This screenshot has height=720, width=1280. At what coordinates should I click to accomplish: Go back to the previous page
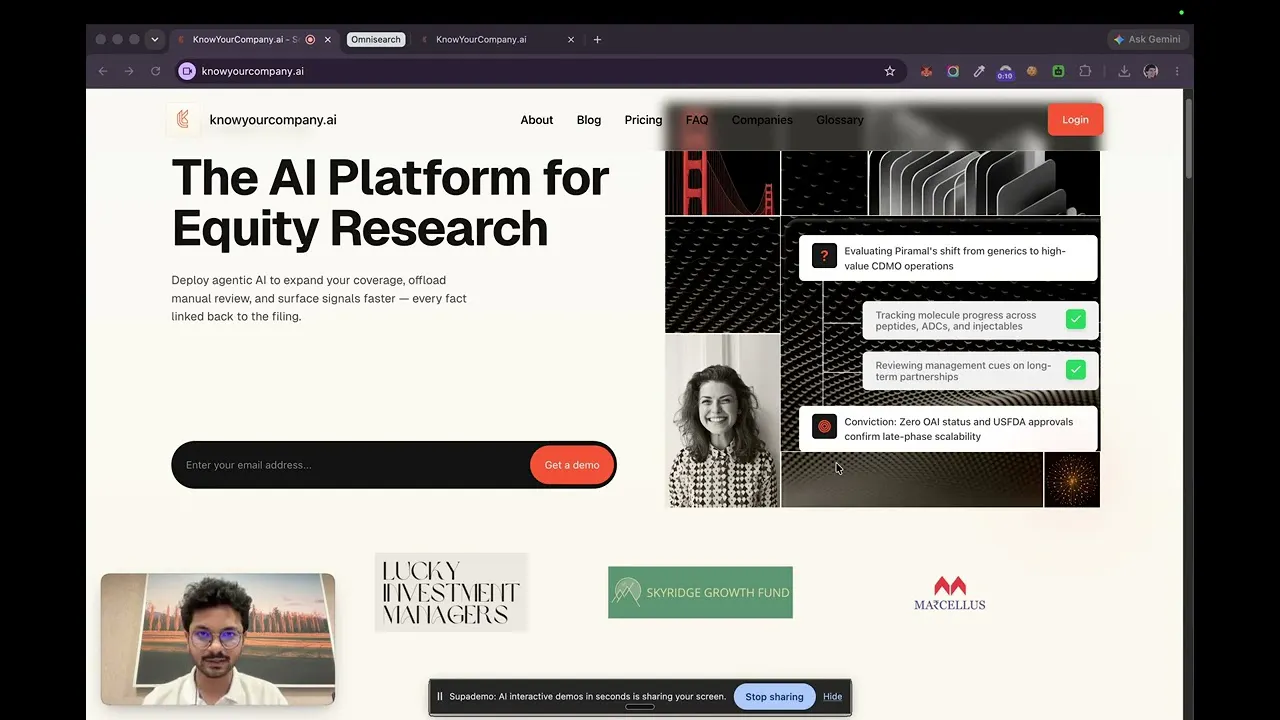point(103,71)
